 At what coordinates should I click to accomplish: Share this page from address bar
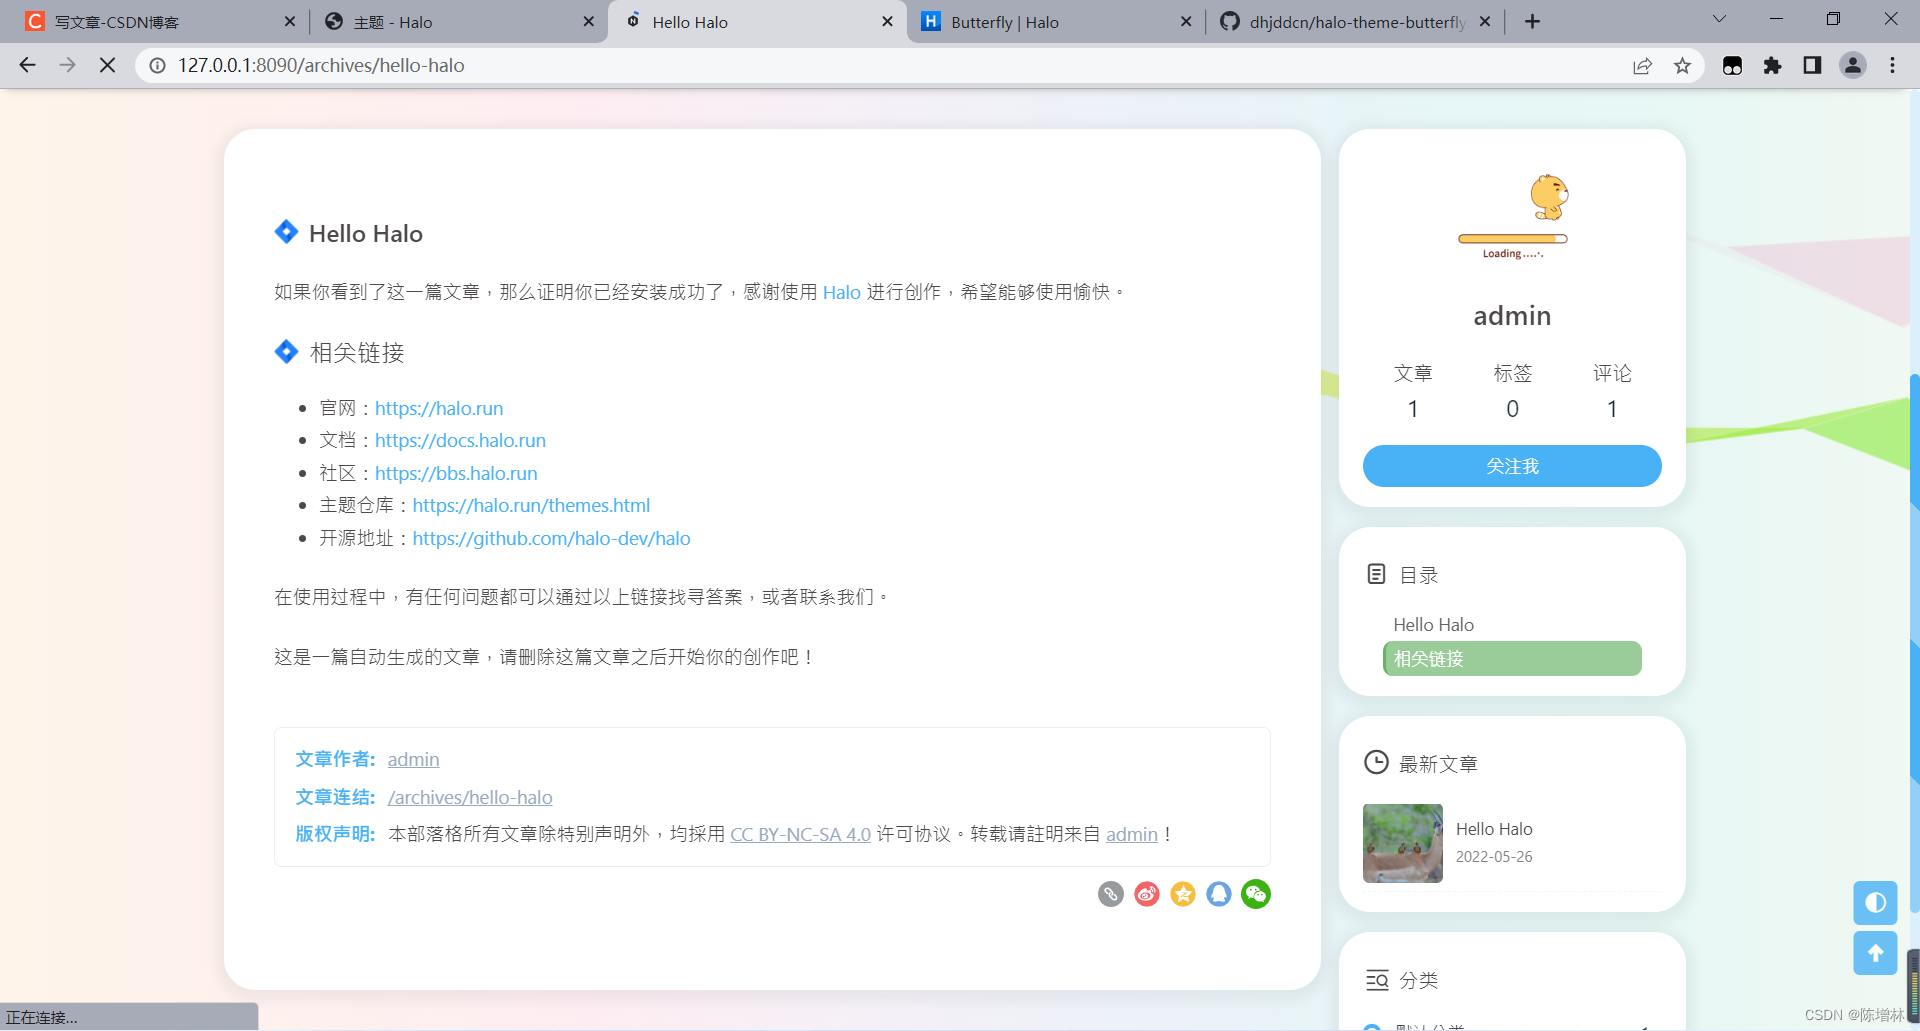tap(1642, 65)
